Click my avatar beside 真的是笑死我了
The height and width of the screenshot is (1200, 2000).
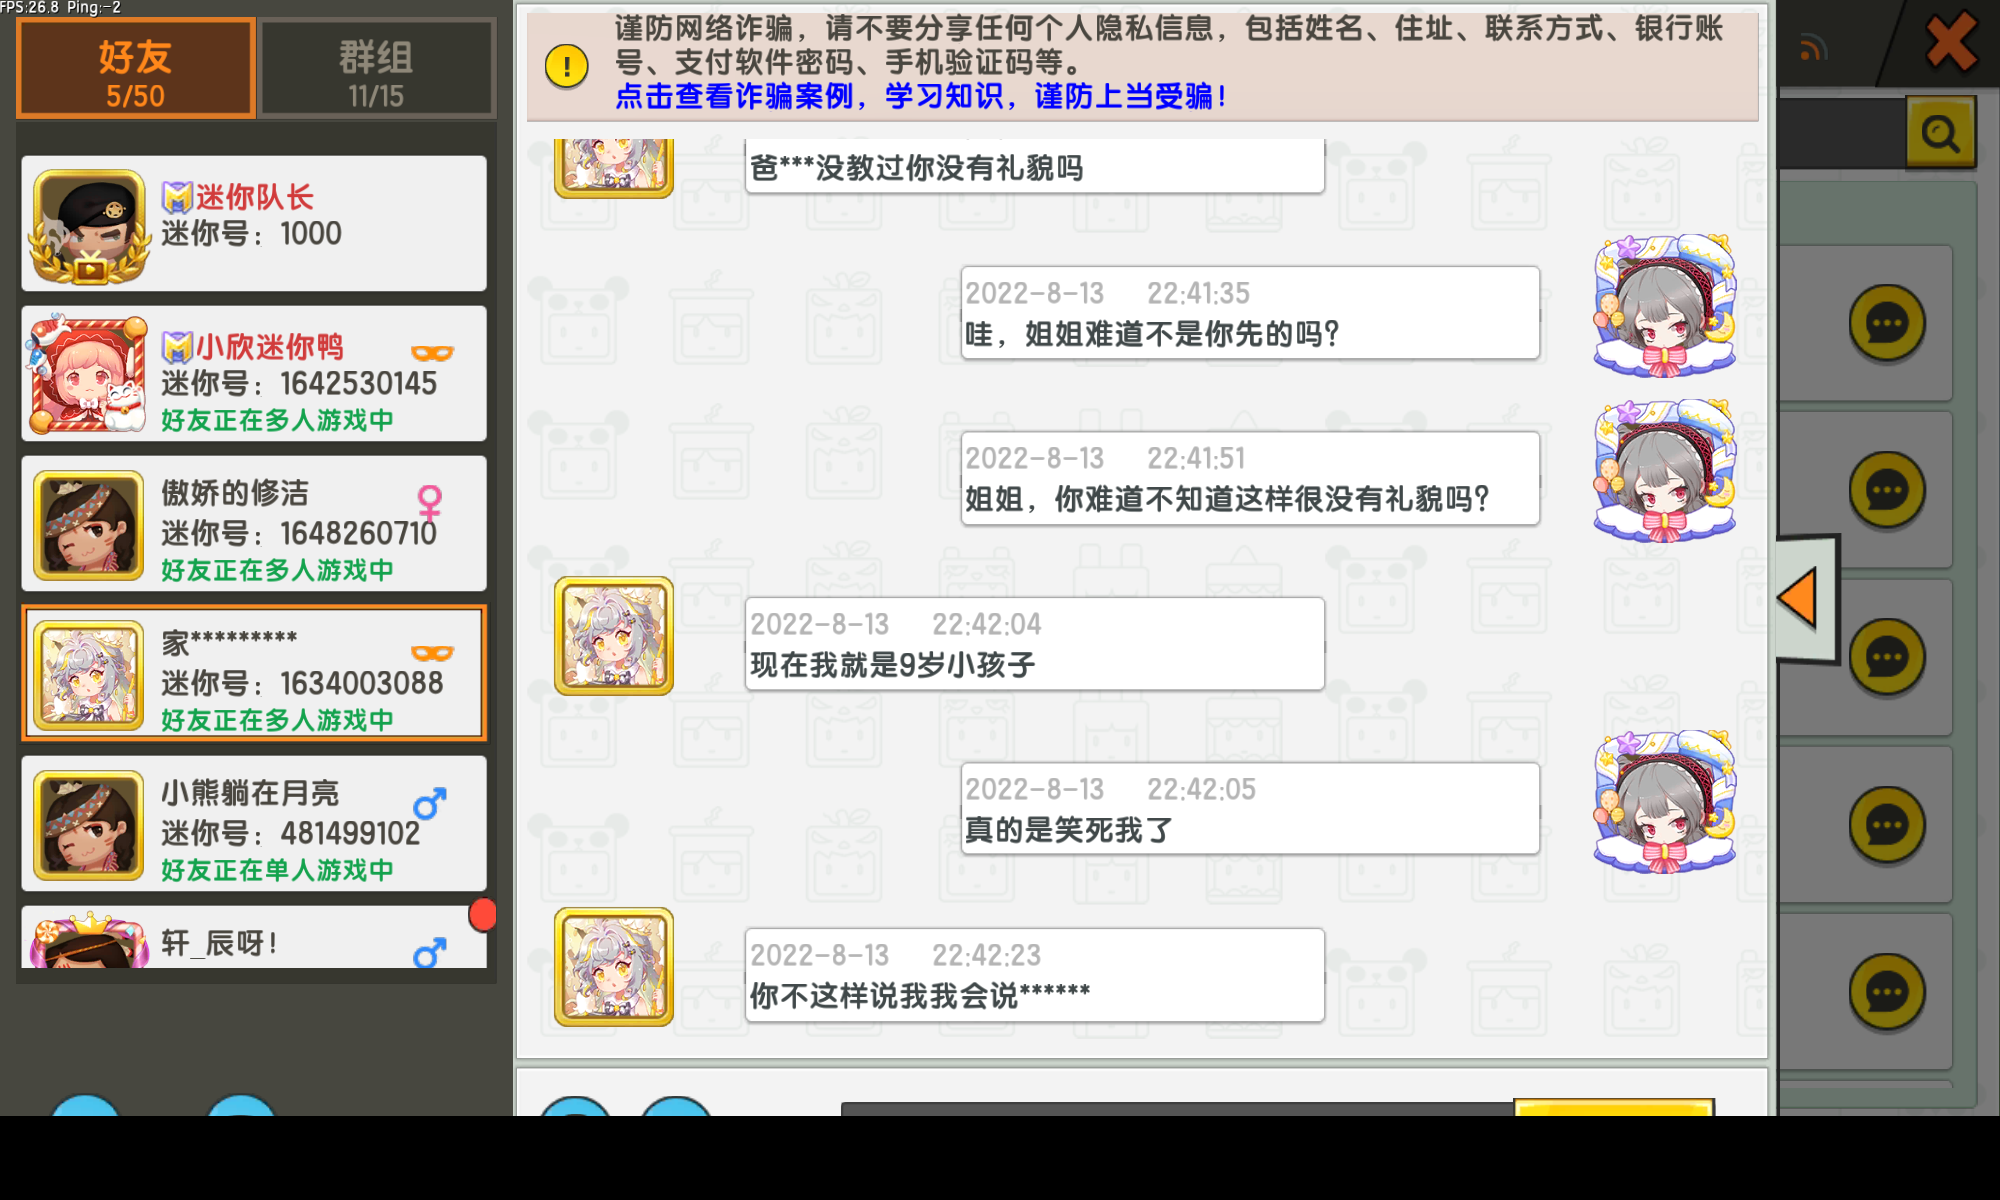pyautogui.click(x=1665, y=801)
